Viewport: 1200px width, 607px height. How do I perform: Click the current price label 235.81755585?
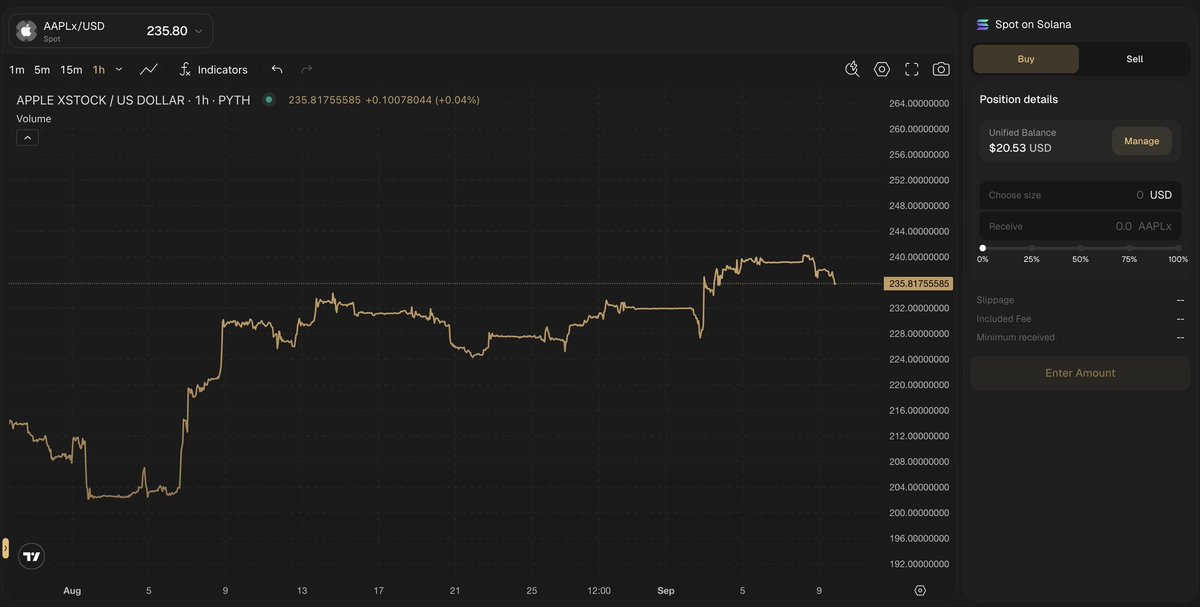click(x=918, y=284)
